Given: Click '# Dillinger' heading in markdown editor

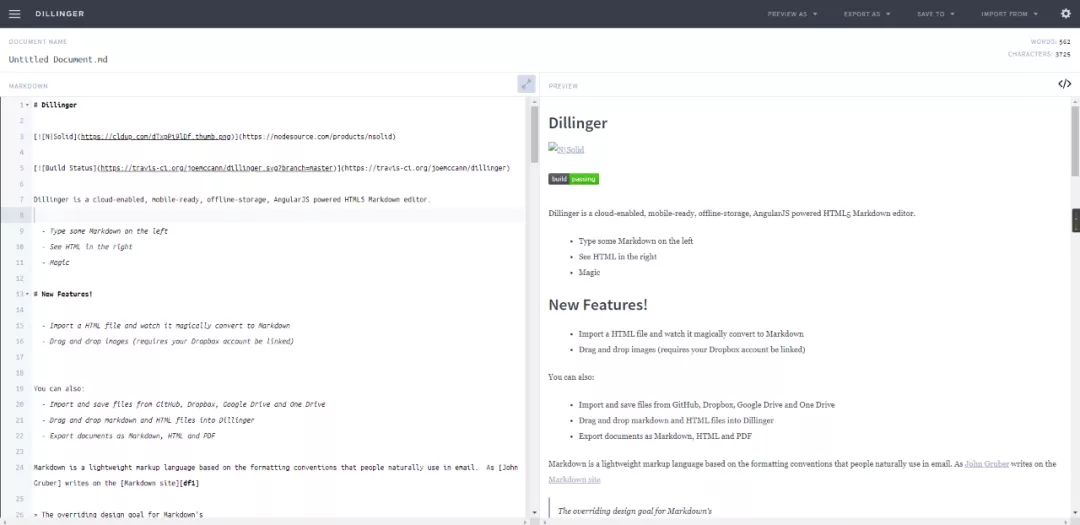Looking at the screenshot, I should [55, 105].
